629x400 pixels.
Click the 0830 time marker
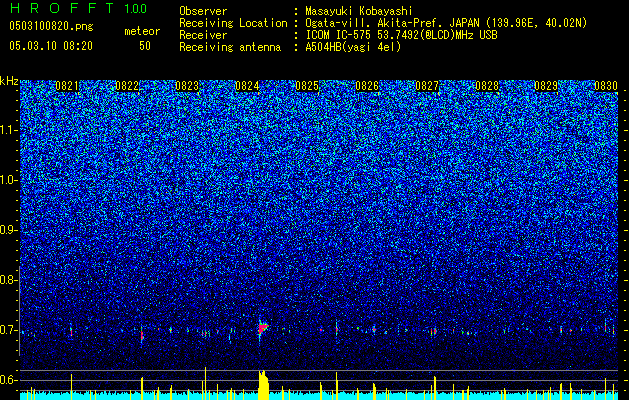tap(606, 86)
